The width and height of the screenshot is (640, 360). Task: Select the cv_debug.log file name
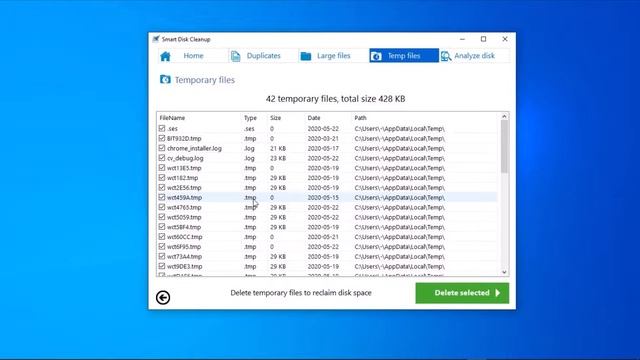coord(185,158)
